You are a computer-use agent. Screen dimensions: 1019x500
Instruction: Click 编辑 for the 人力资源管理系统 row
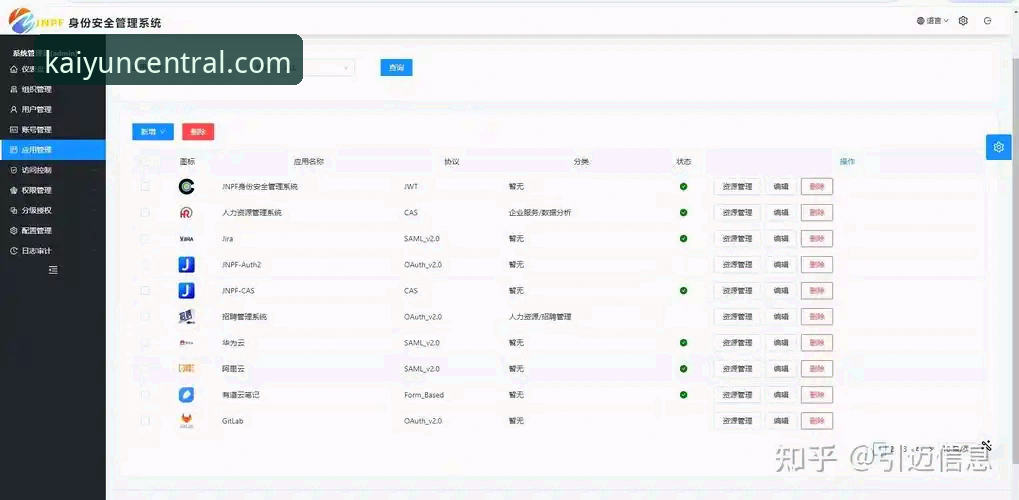pos(780,213)
